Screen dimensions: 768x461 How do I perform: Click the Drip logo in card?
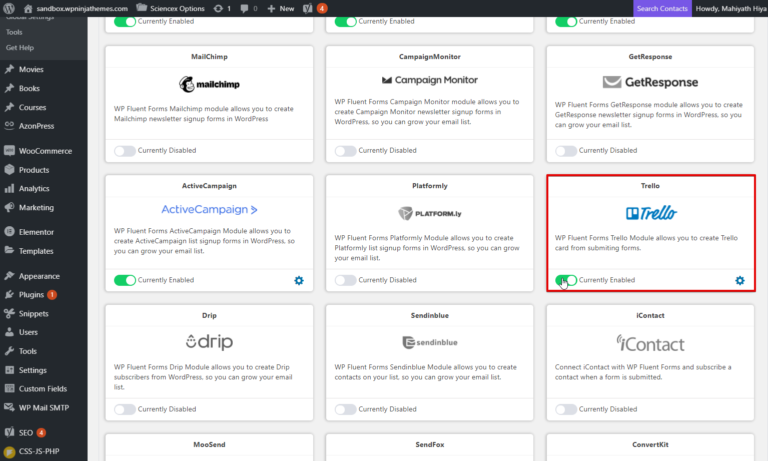point(208,342)
